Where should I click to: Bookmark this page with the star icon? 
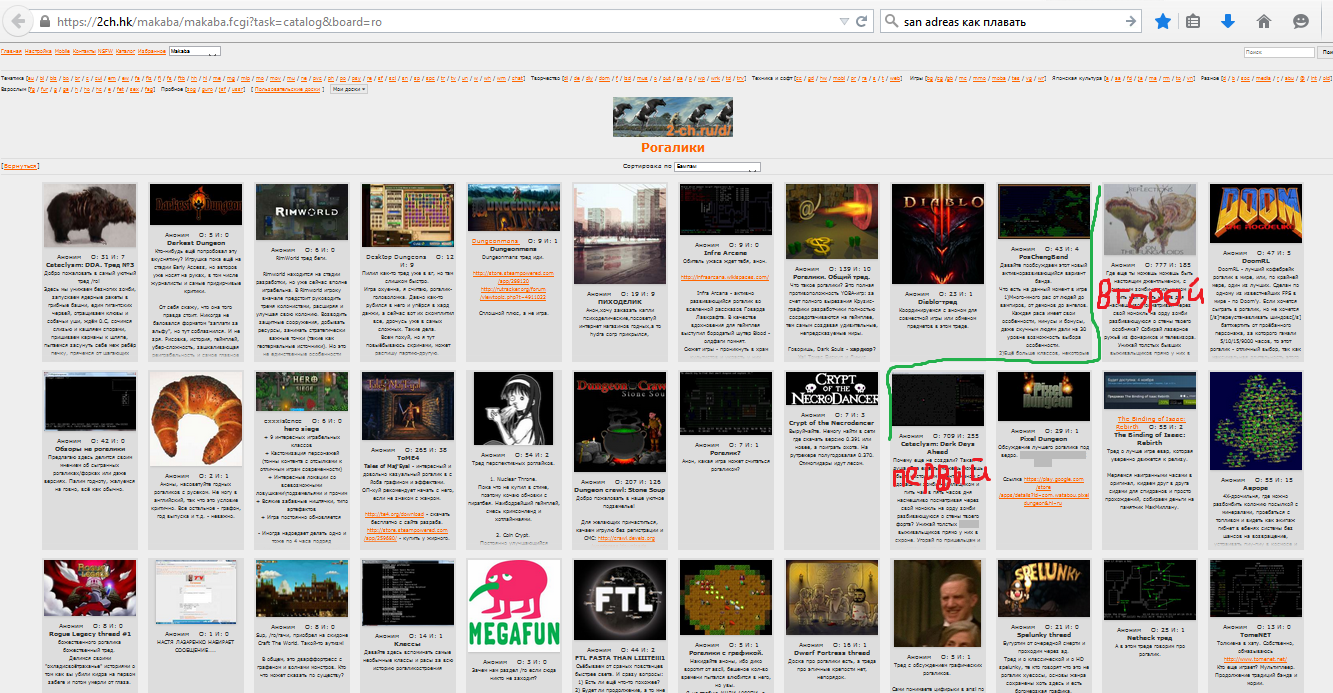coord(1162,21)
